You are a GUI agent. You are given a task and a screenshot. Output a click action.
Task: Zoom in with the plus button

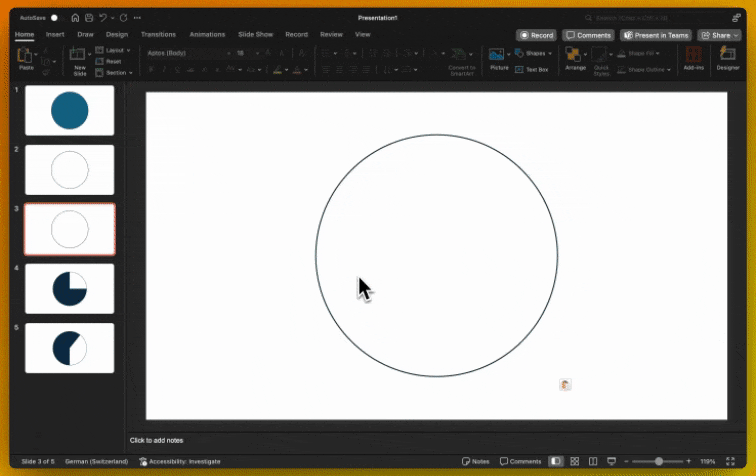click(688, 462)
